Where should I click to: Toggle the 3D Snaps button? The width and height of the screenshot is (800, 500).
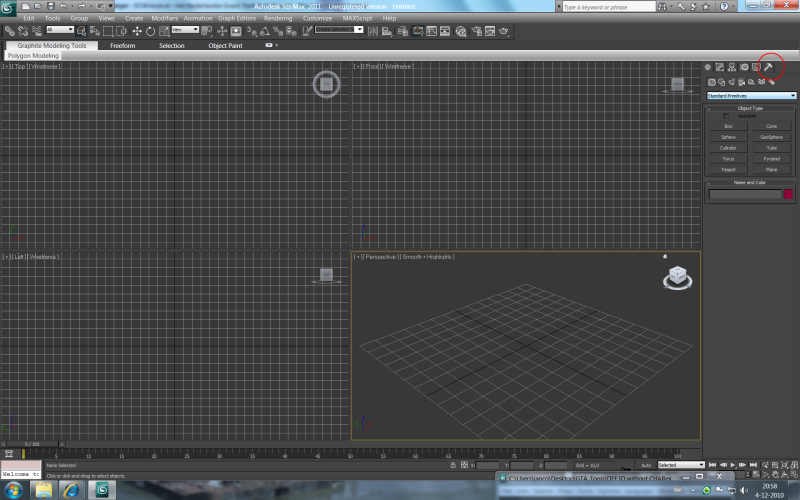point(252,31)
